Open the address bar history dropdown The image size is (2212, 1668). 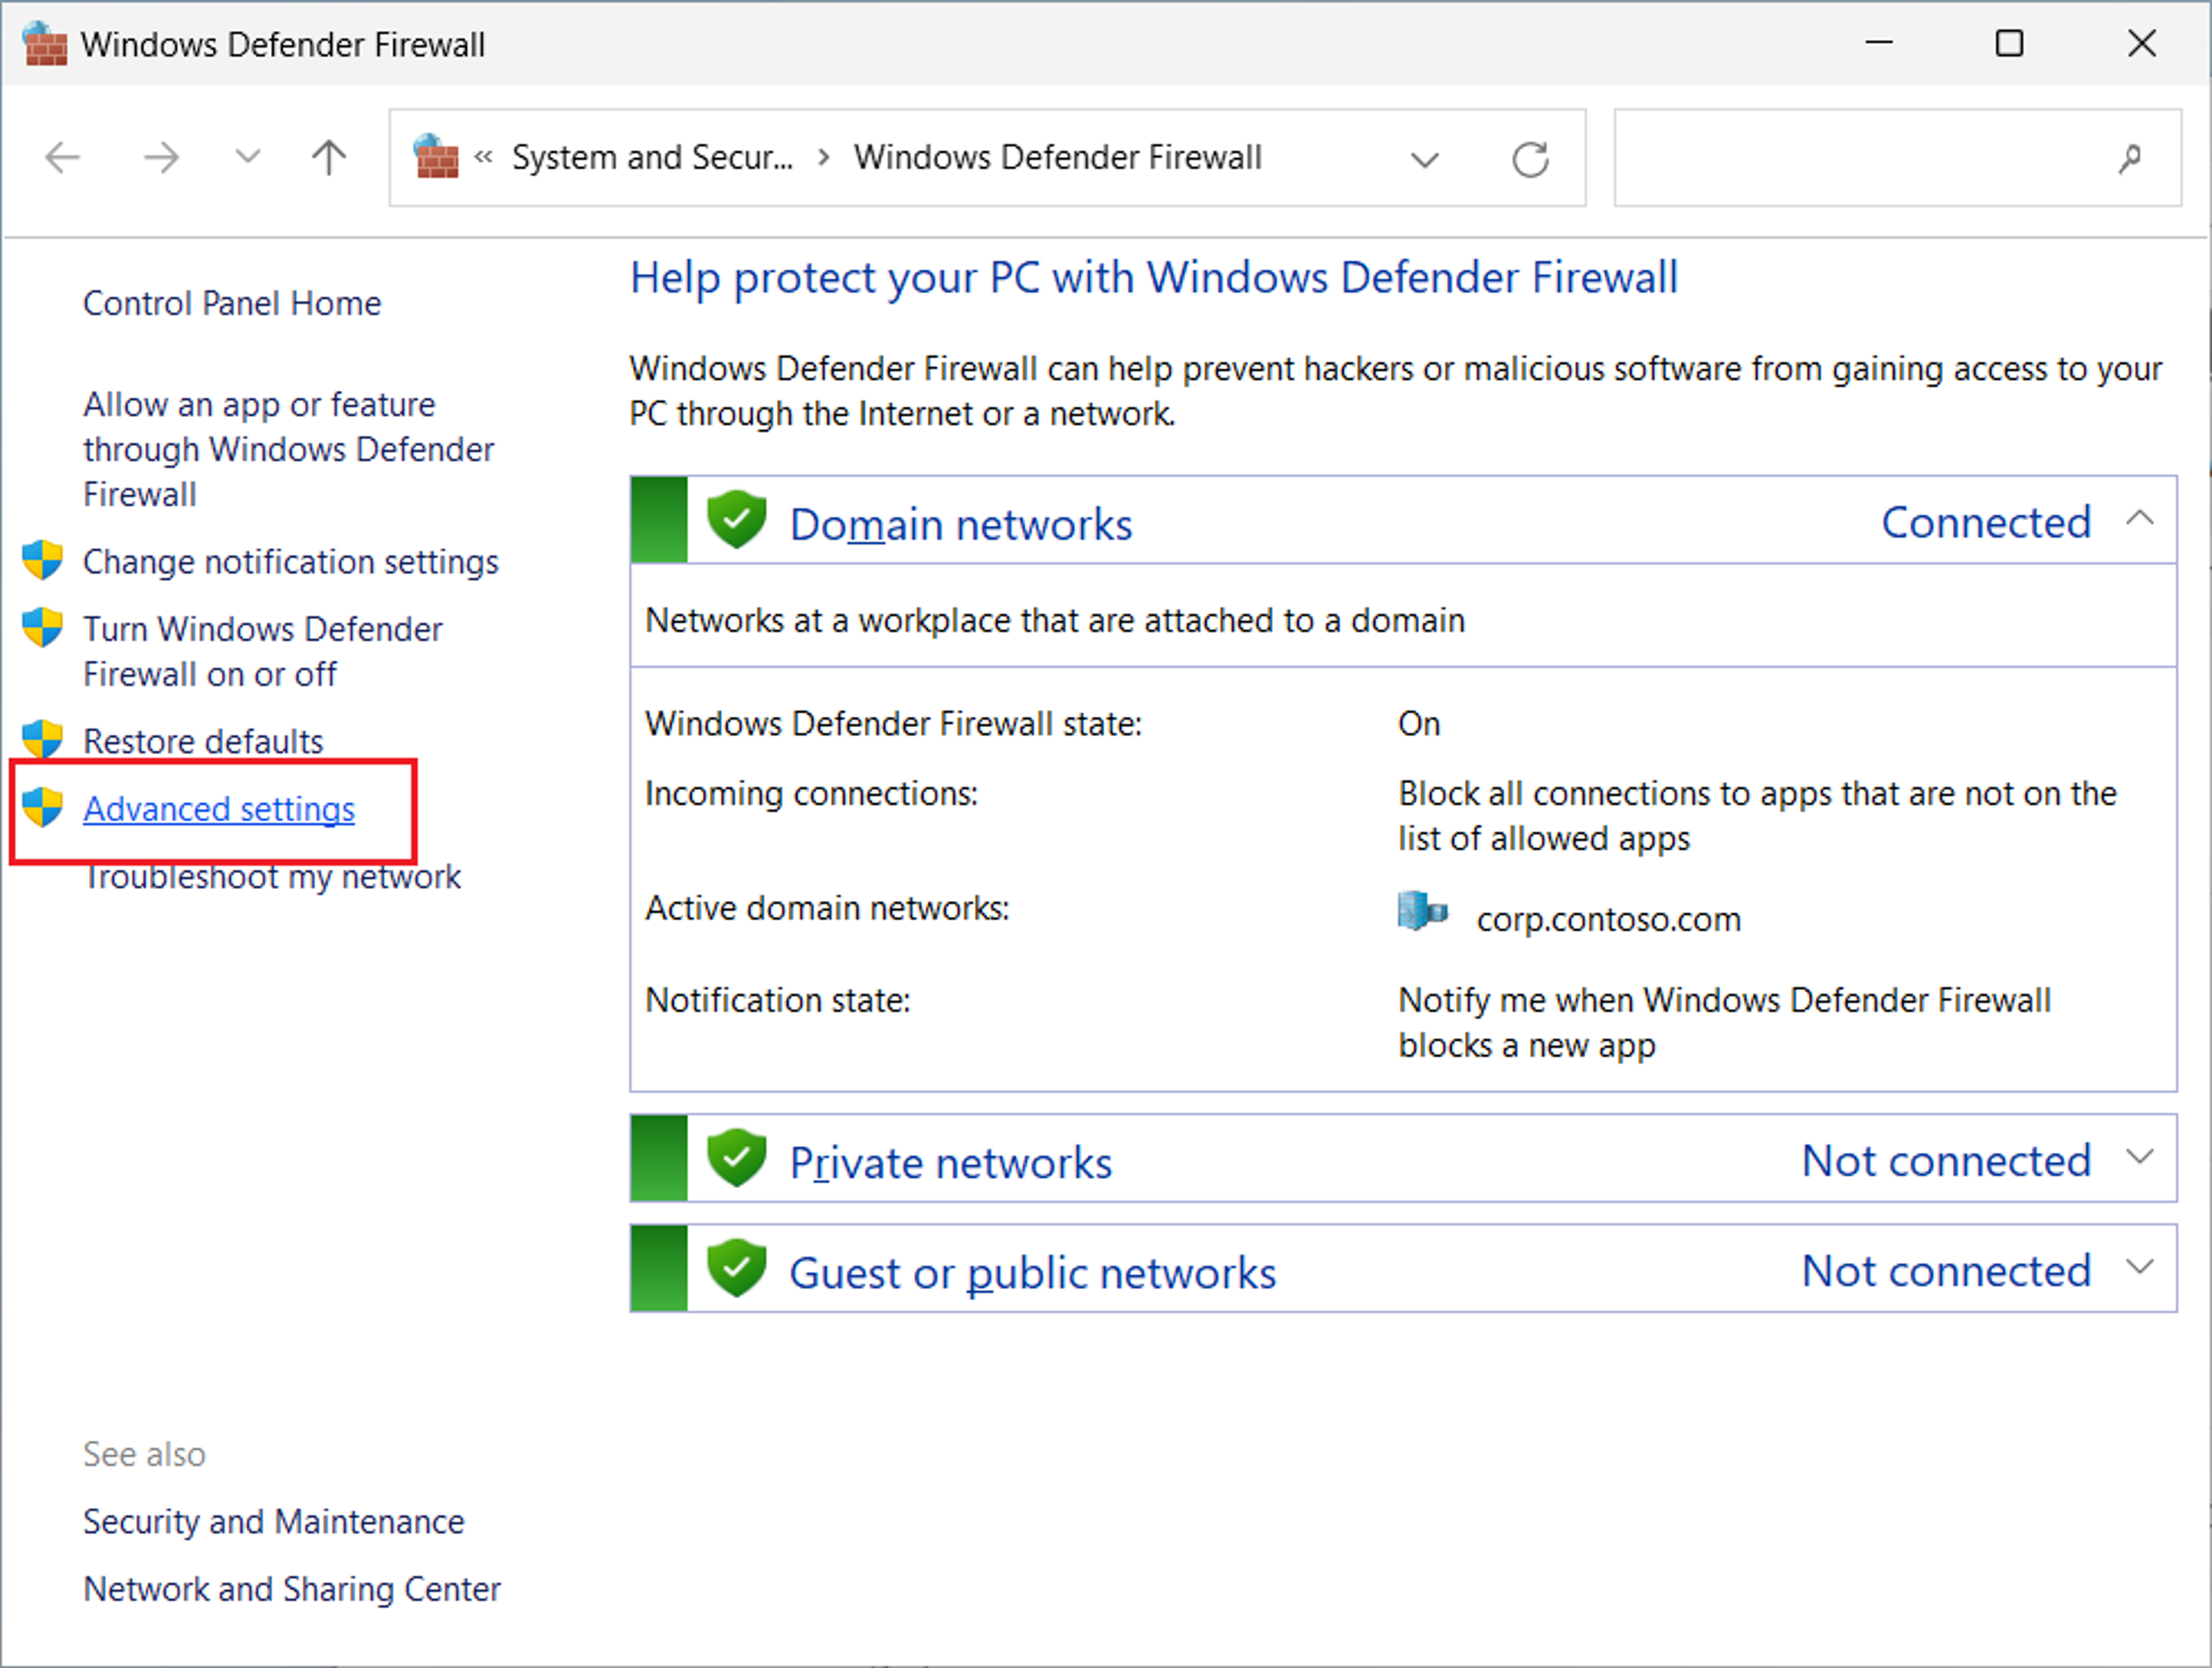pyautogui.click(x=1424, y=159)
